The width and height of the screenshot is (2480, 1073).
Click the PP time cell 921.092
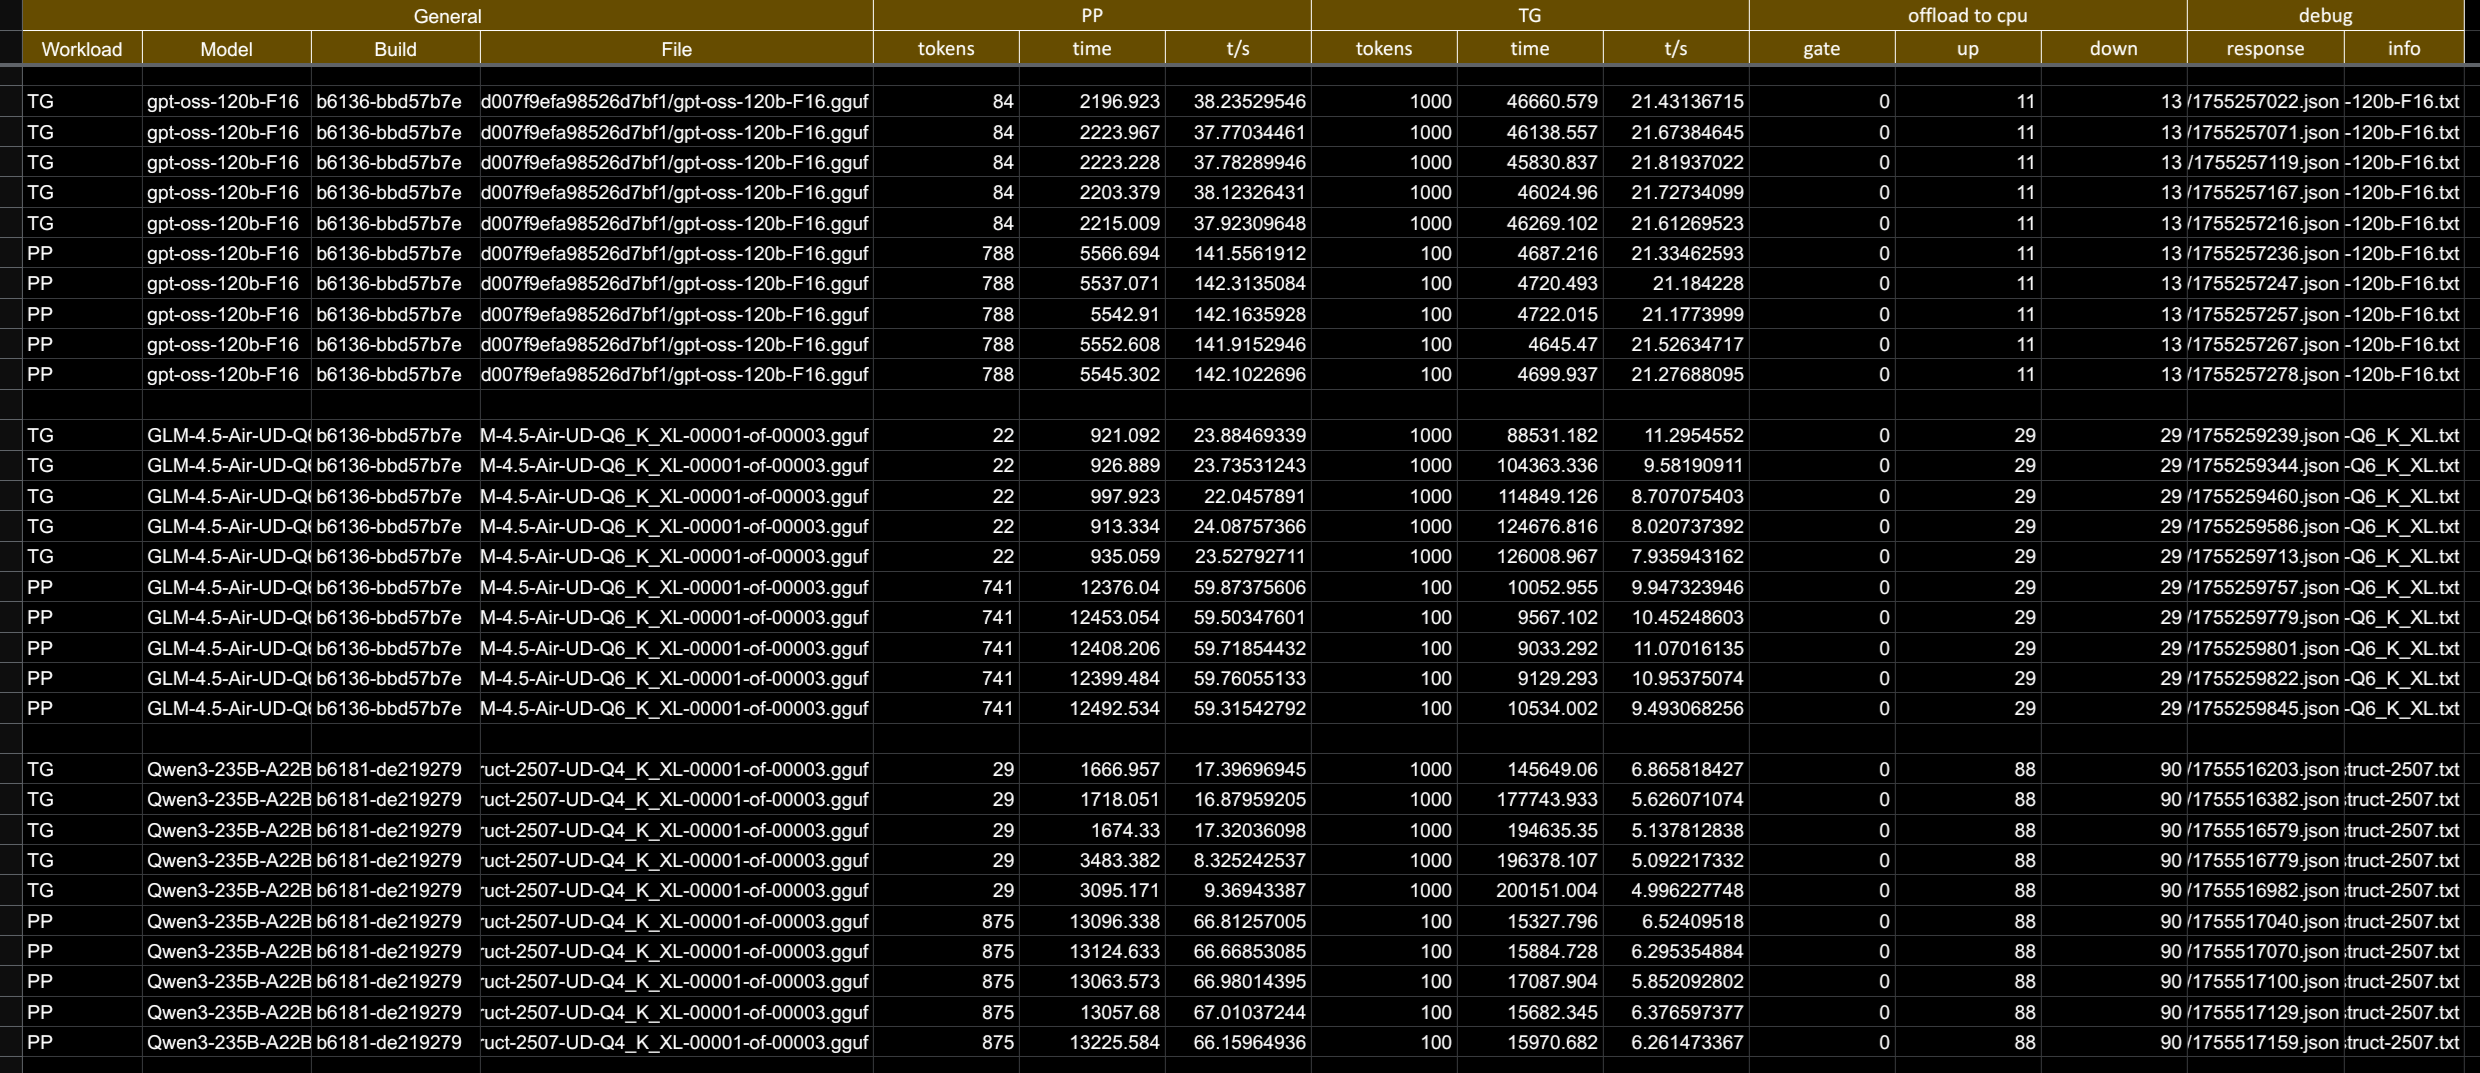coord(1092,436)
